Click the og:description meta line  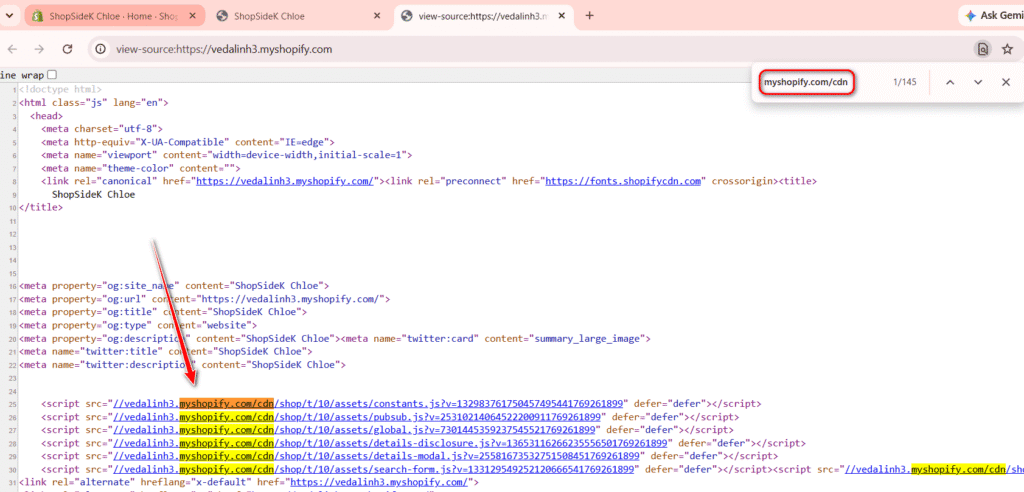(x=177, y=338)
